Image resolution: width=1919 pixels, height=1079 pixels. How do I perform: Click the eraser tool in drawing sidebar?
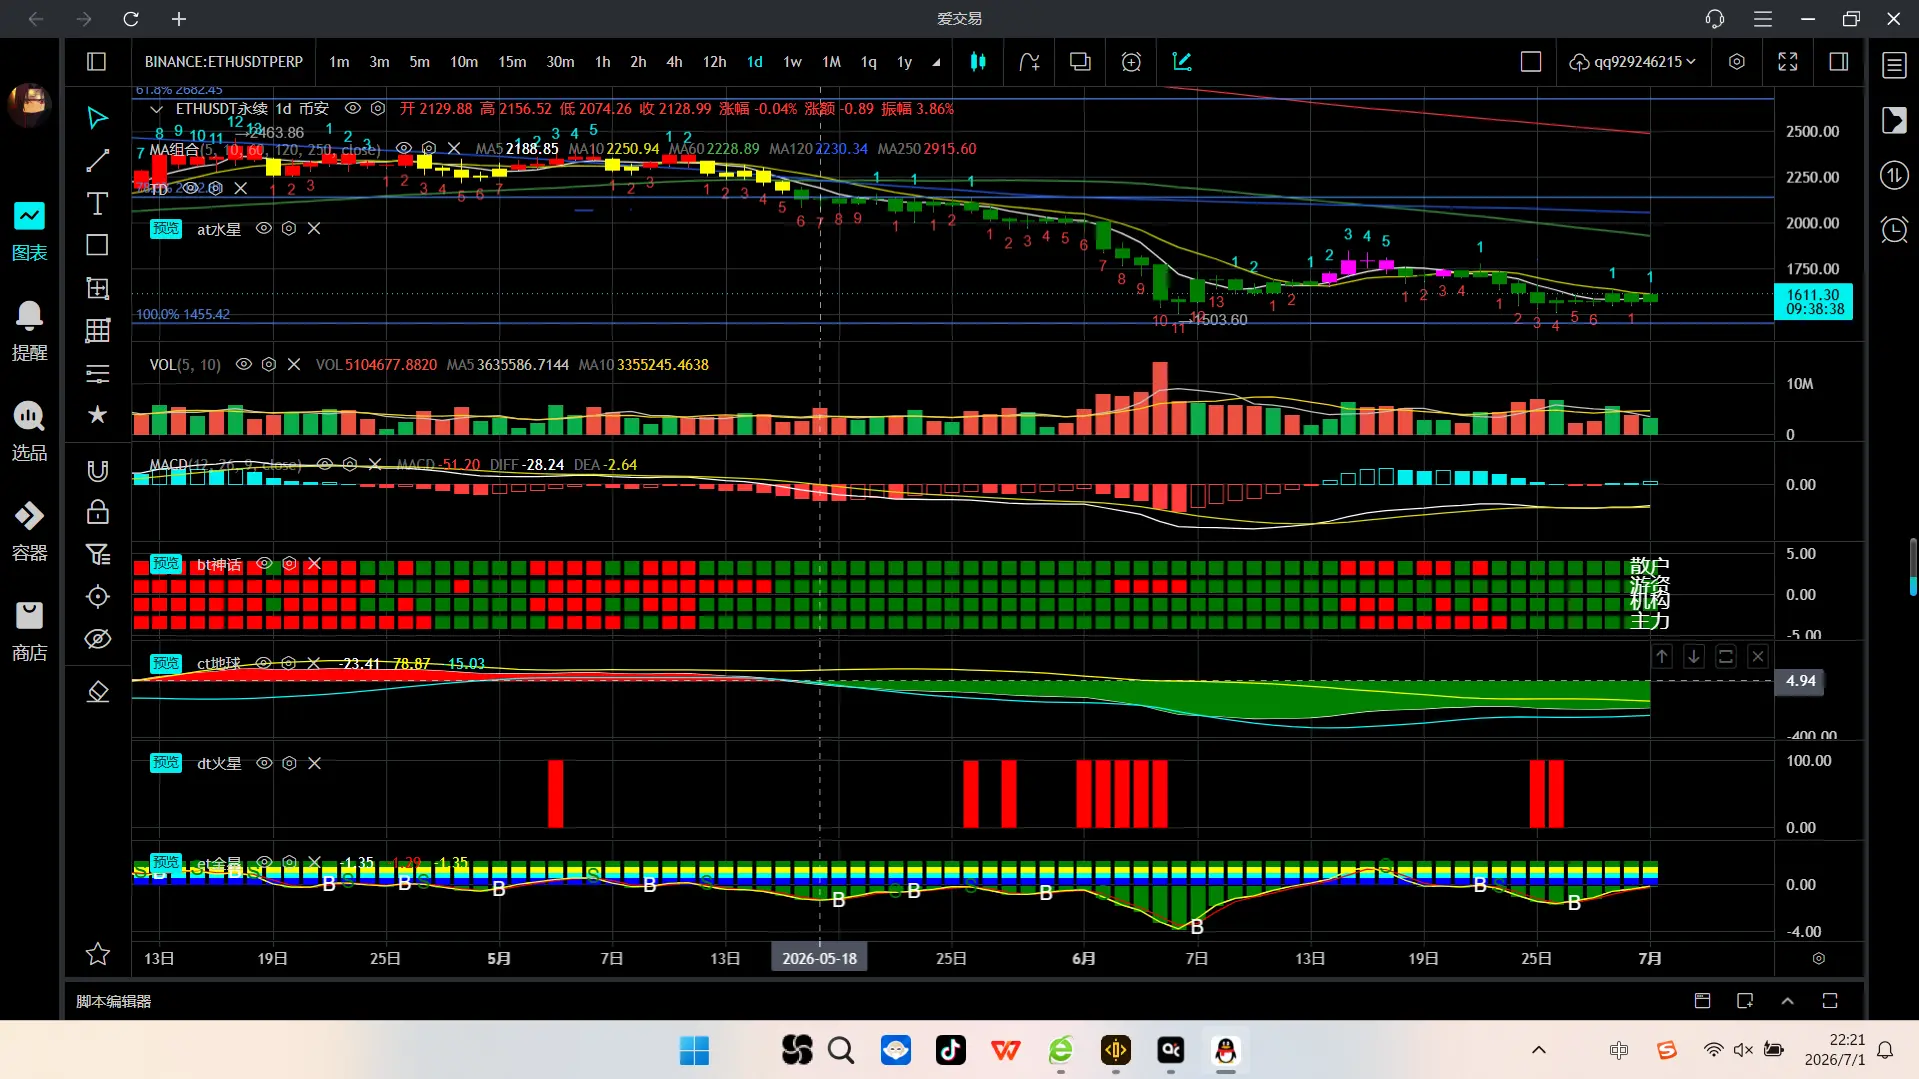coord(97,692)
